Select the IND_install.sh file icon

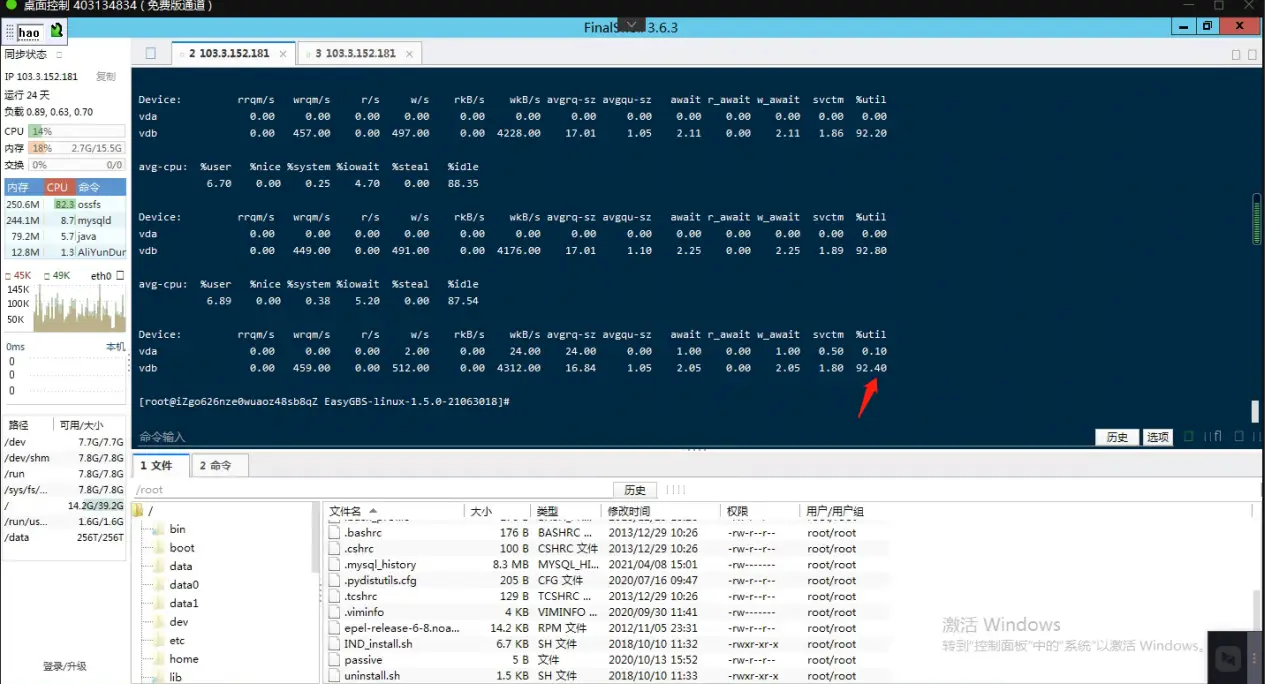click(x=335, y=644)
